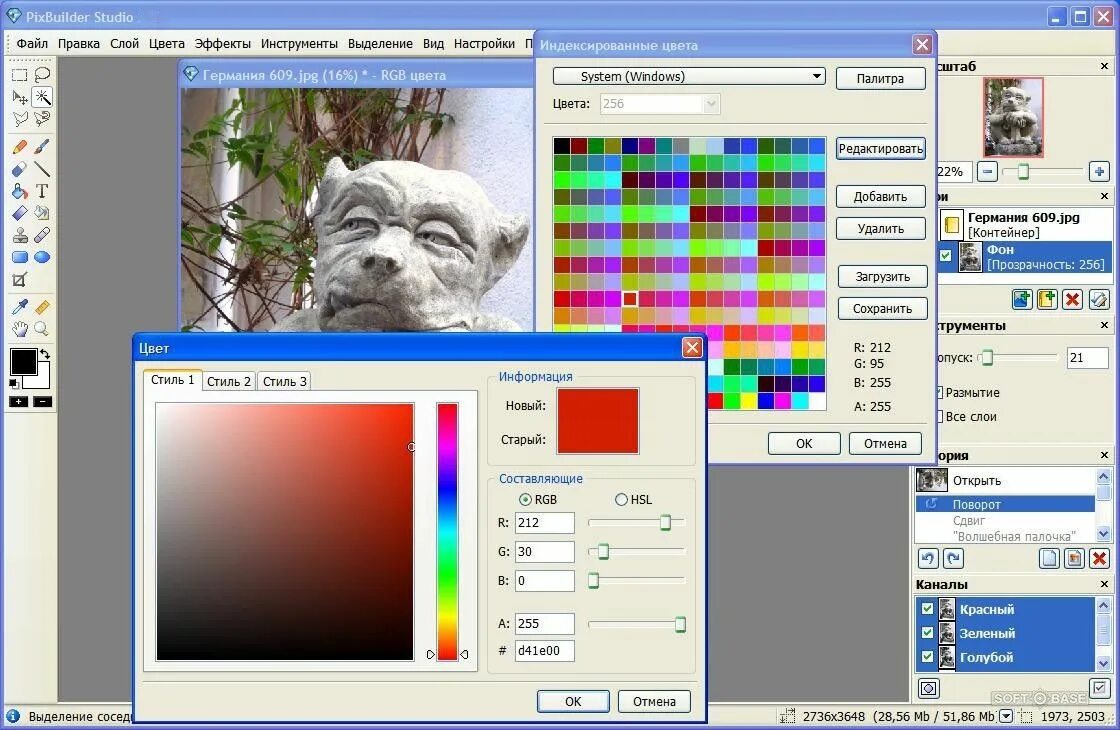
Task: Select the Eyedropper color picker tool
Action: (x=19, y=307)
